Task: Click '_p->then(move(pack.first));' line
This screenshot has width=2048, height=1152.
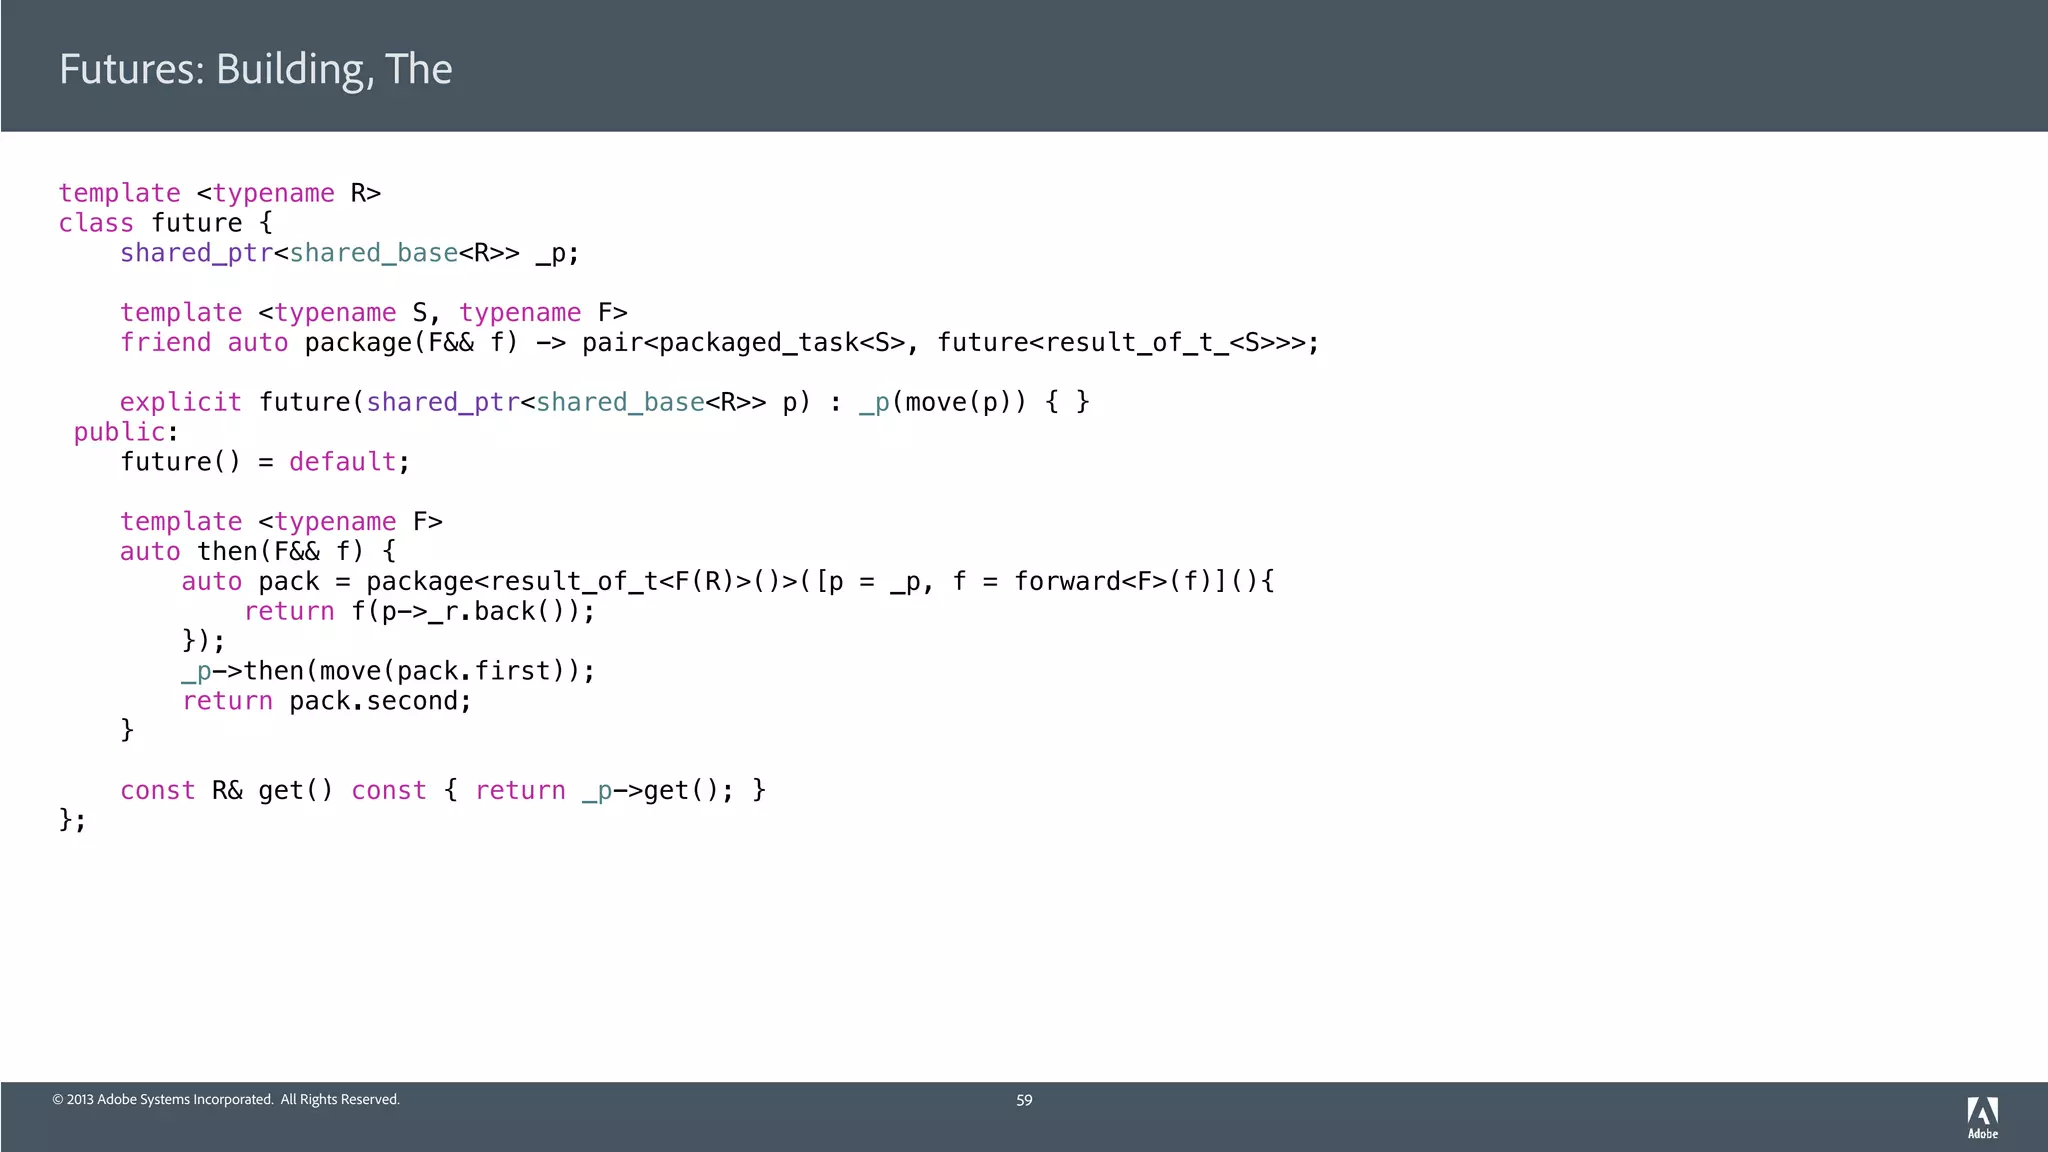Action: point(388,671)
